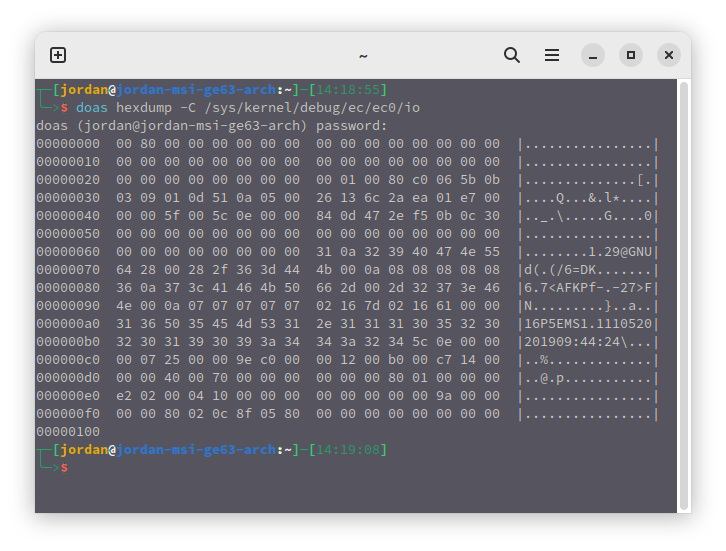Click the timestamp 14:18:55

click(x=348, y=89)
